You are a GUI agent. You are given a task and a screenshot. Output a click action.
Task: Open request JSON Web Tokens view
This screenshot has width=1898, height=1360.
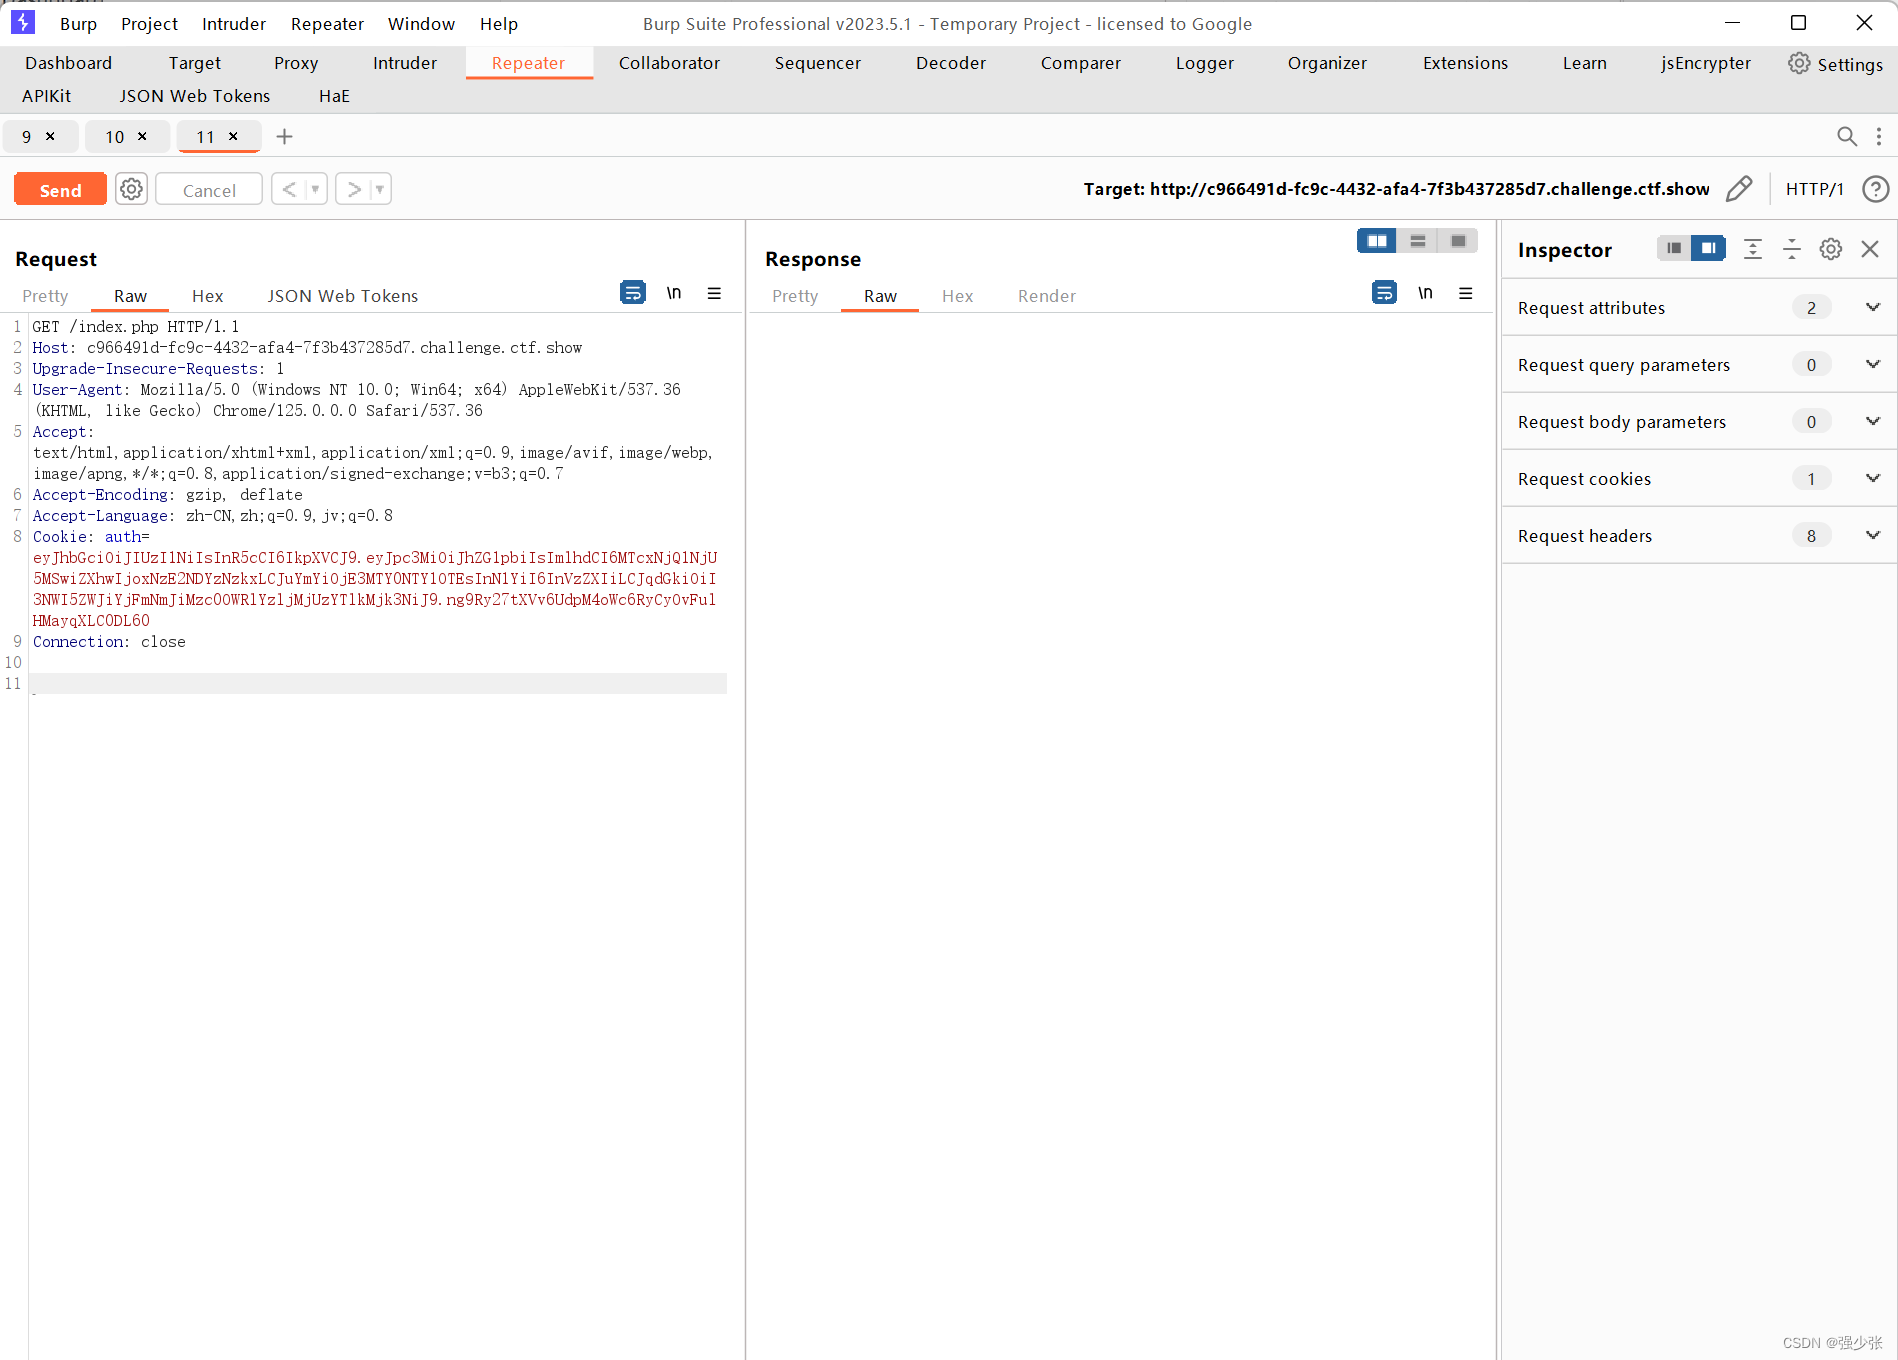pyautogui.click(x=342, y=296)
